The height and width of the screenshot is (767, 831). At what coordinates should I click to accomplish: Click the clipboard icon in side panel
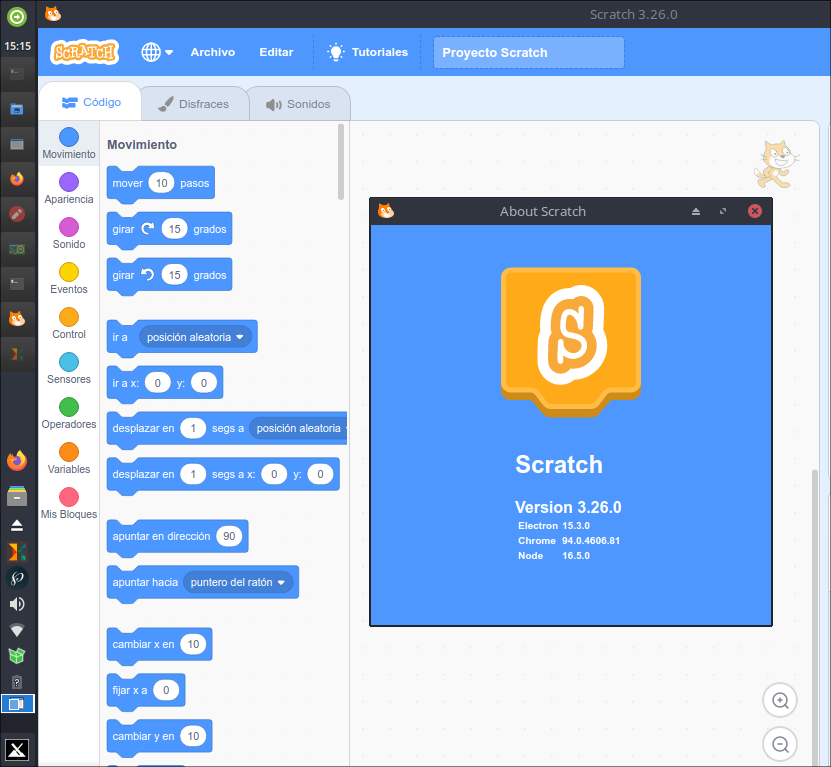coord(17,682)
